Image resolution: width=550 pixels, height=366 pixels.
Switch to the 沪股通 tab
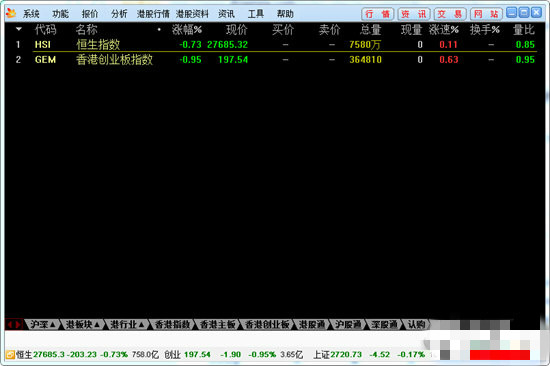point(348,325)
